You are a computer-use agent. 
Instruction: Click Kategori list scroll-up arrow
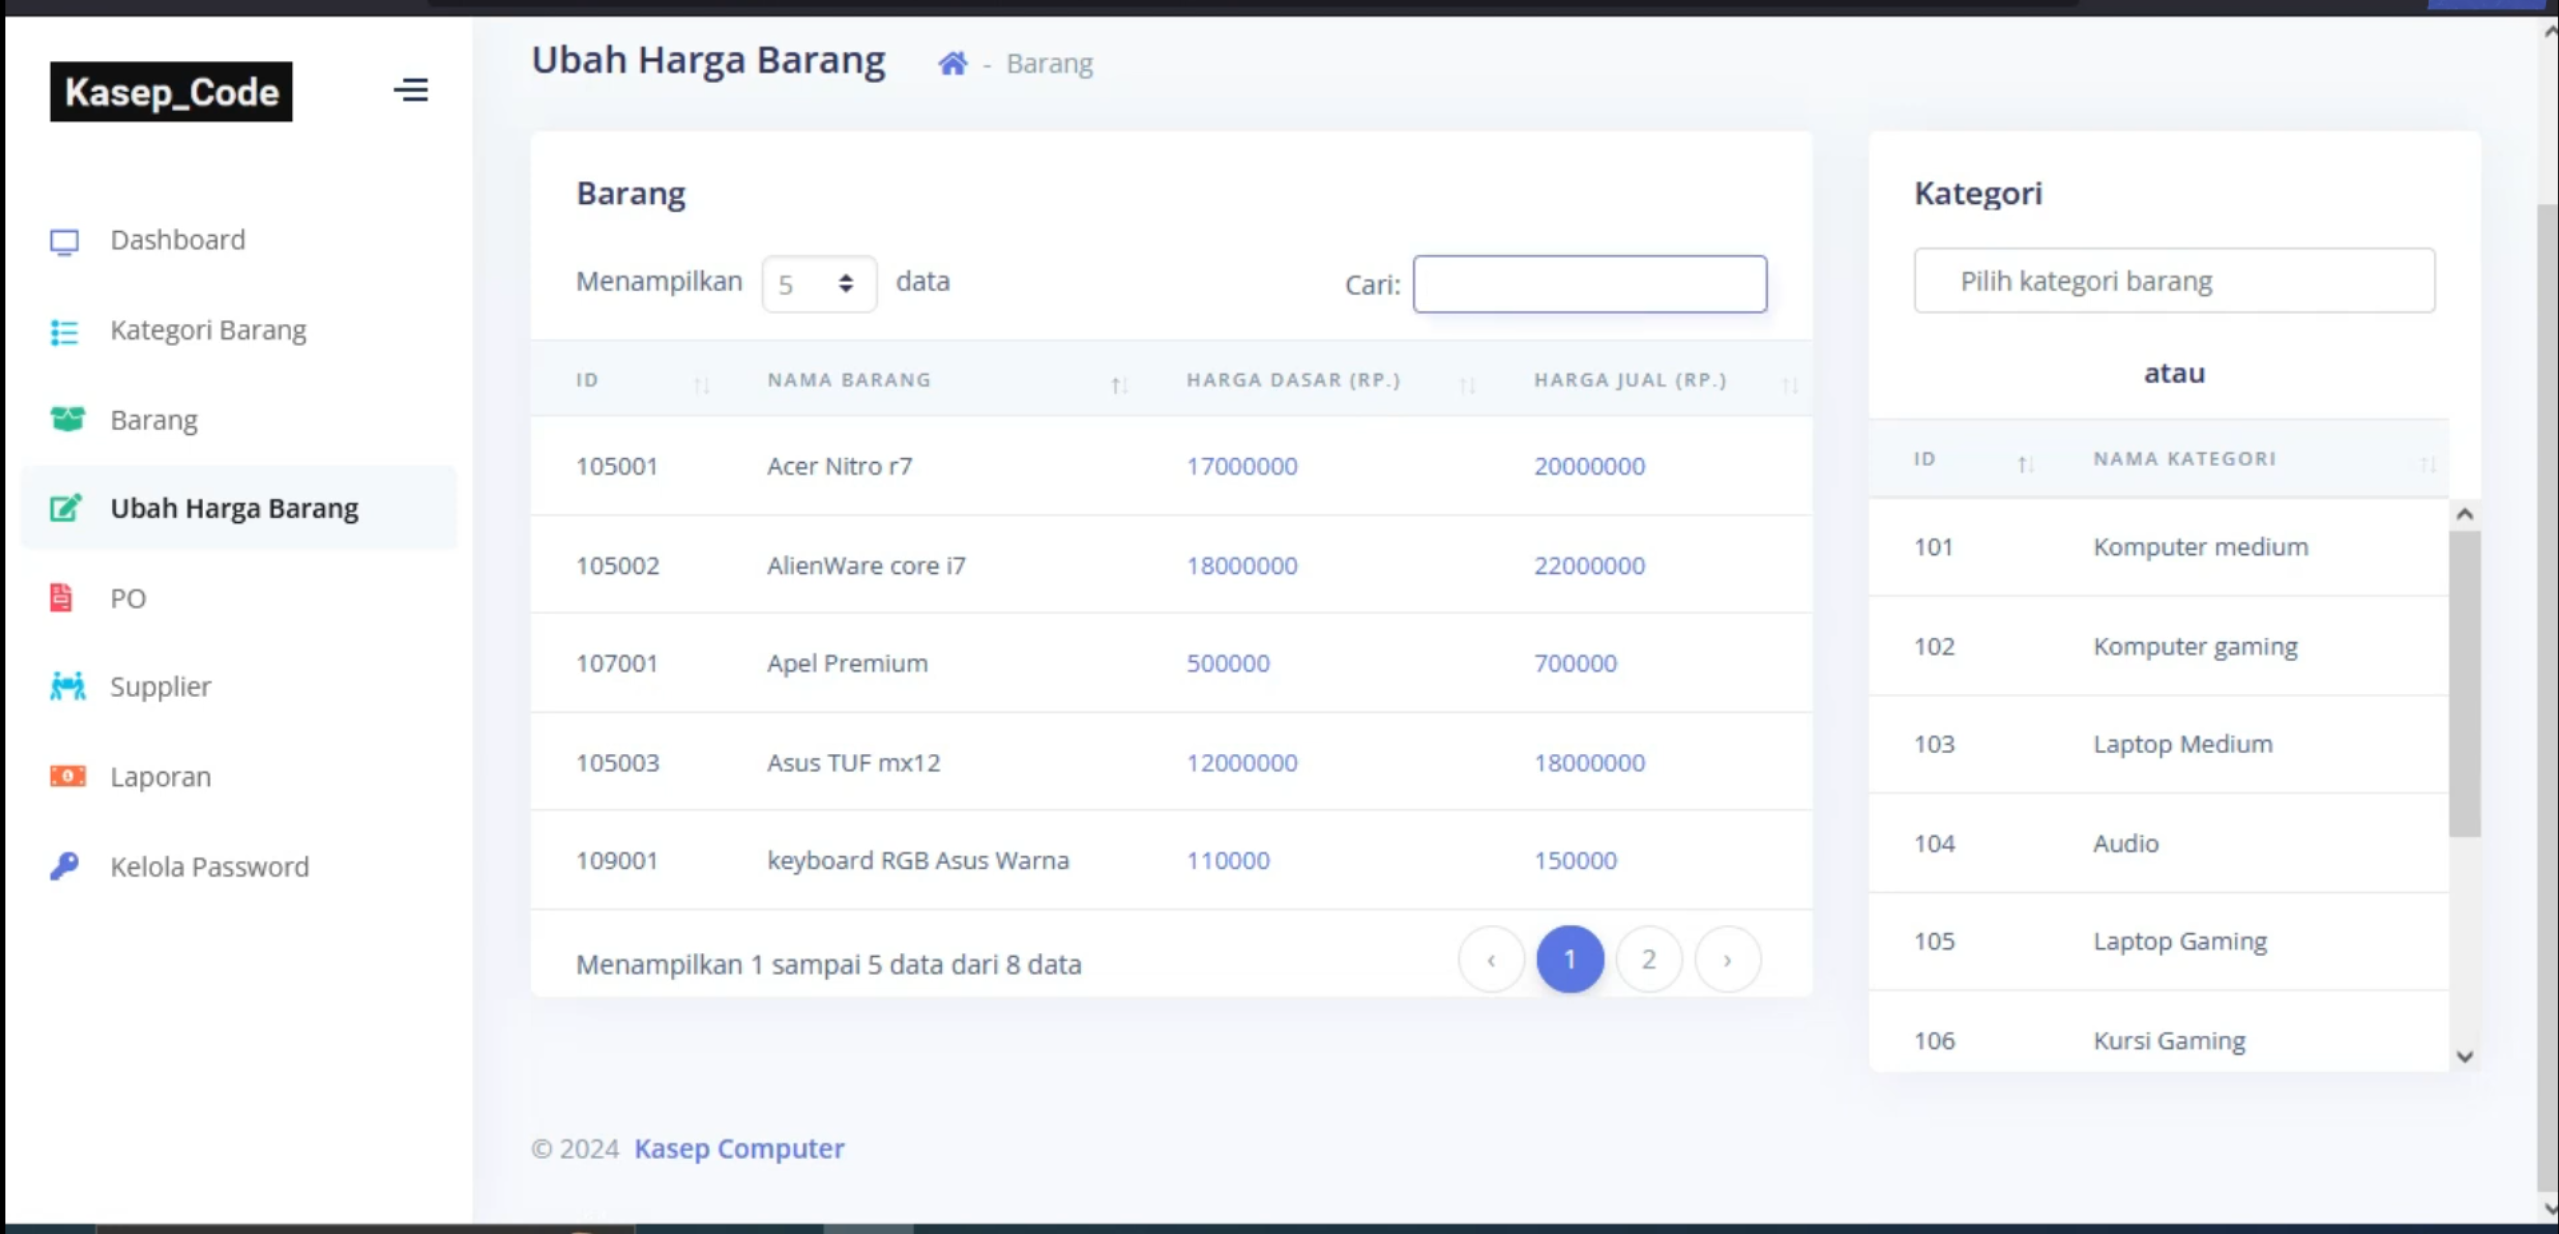point(2464,514)
